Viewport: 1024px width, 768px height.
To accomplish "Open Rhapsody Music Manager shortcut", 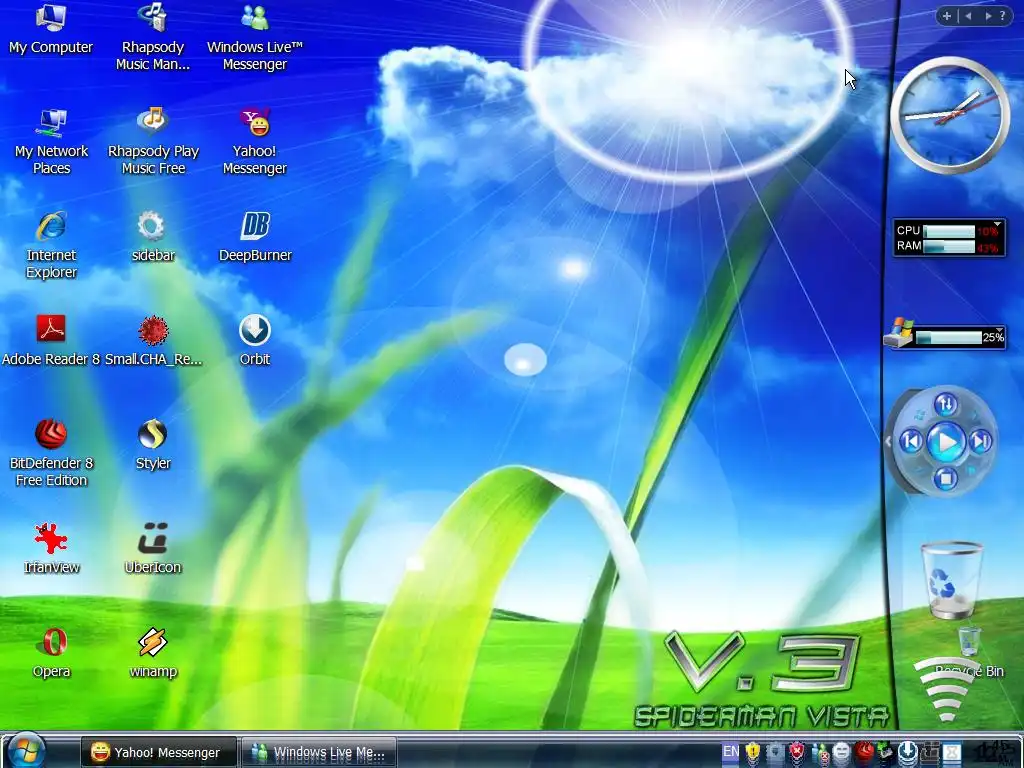I will coord(153,37).
